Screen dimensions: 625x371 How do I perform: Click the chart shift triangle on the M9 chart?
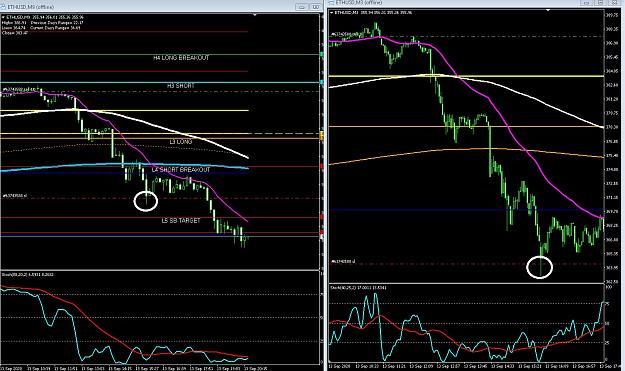point(255,15)
